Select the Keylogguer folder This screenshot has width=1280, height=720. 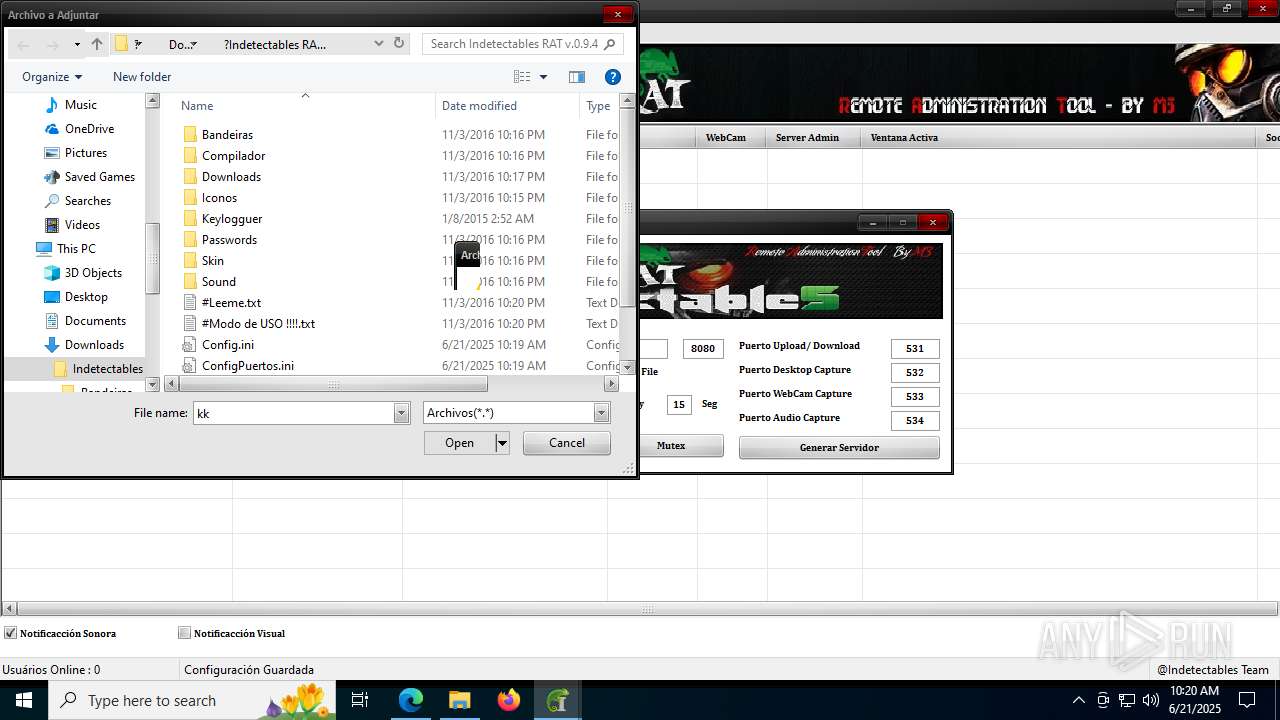point(232,219)
